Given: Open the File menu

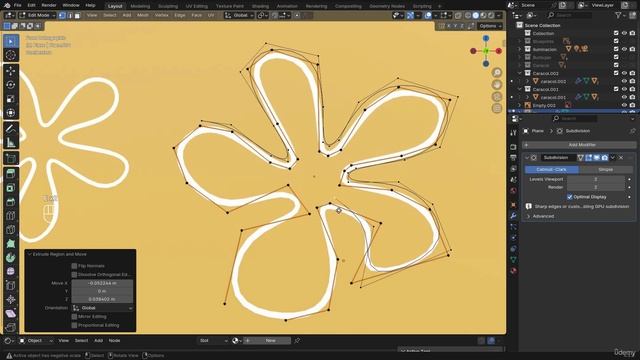Looking at the screenshot, I should point(18,5).
